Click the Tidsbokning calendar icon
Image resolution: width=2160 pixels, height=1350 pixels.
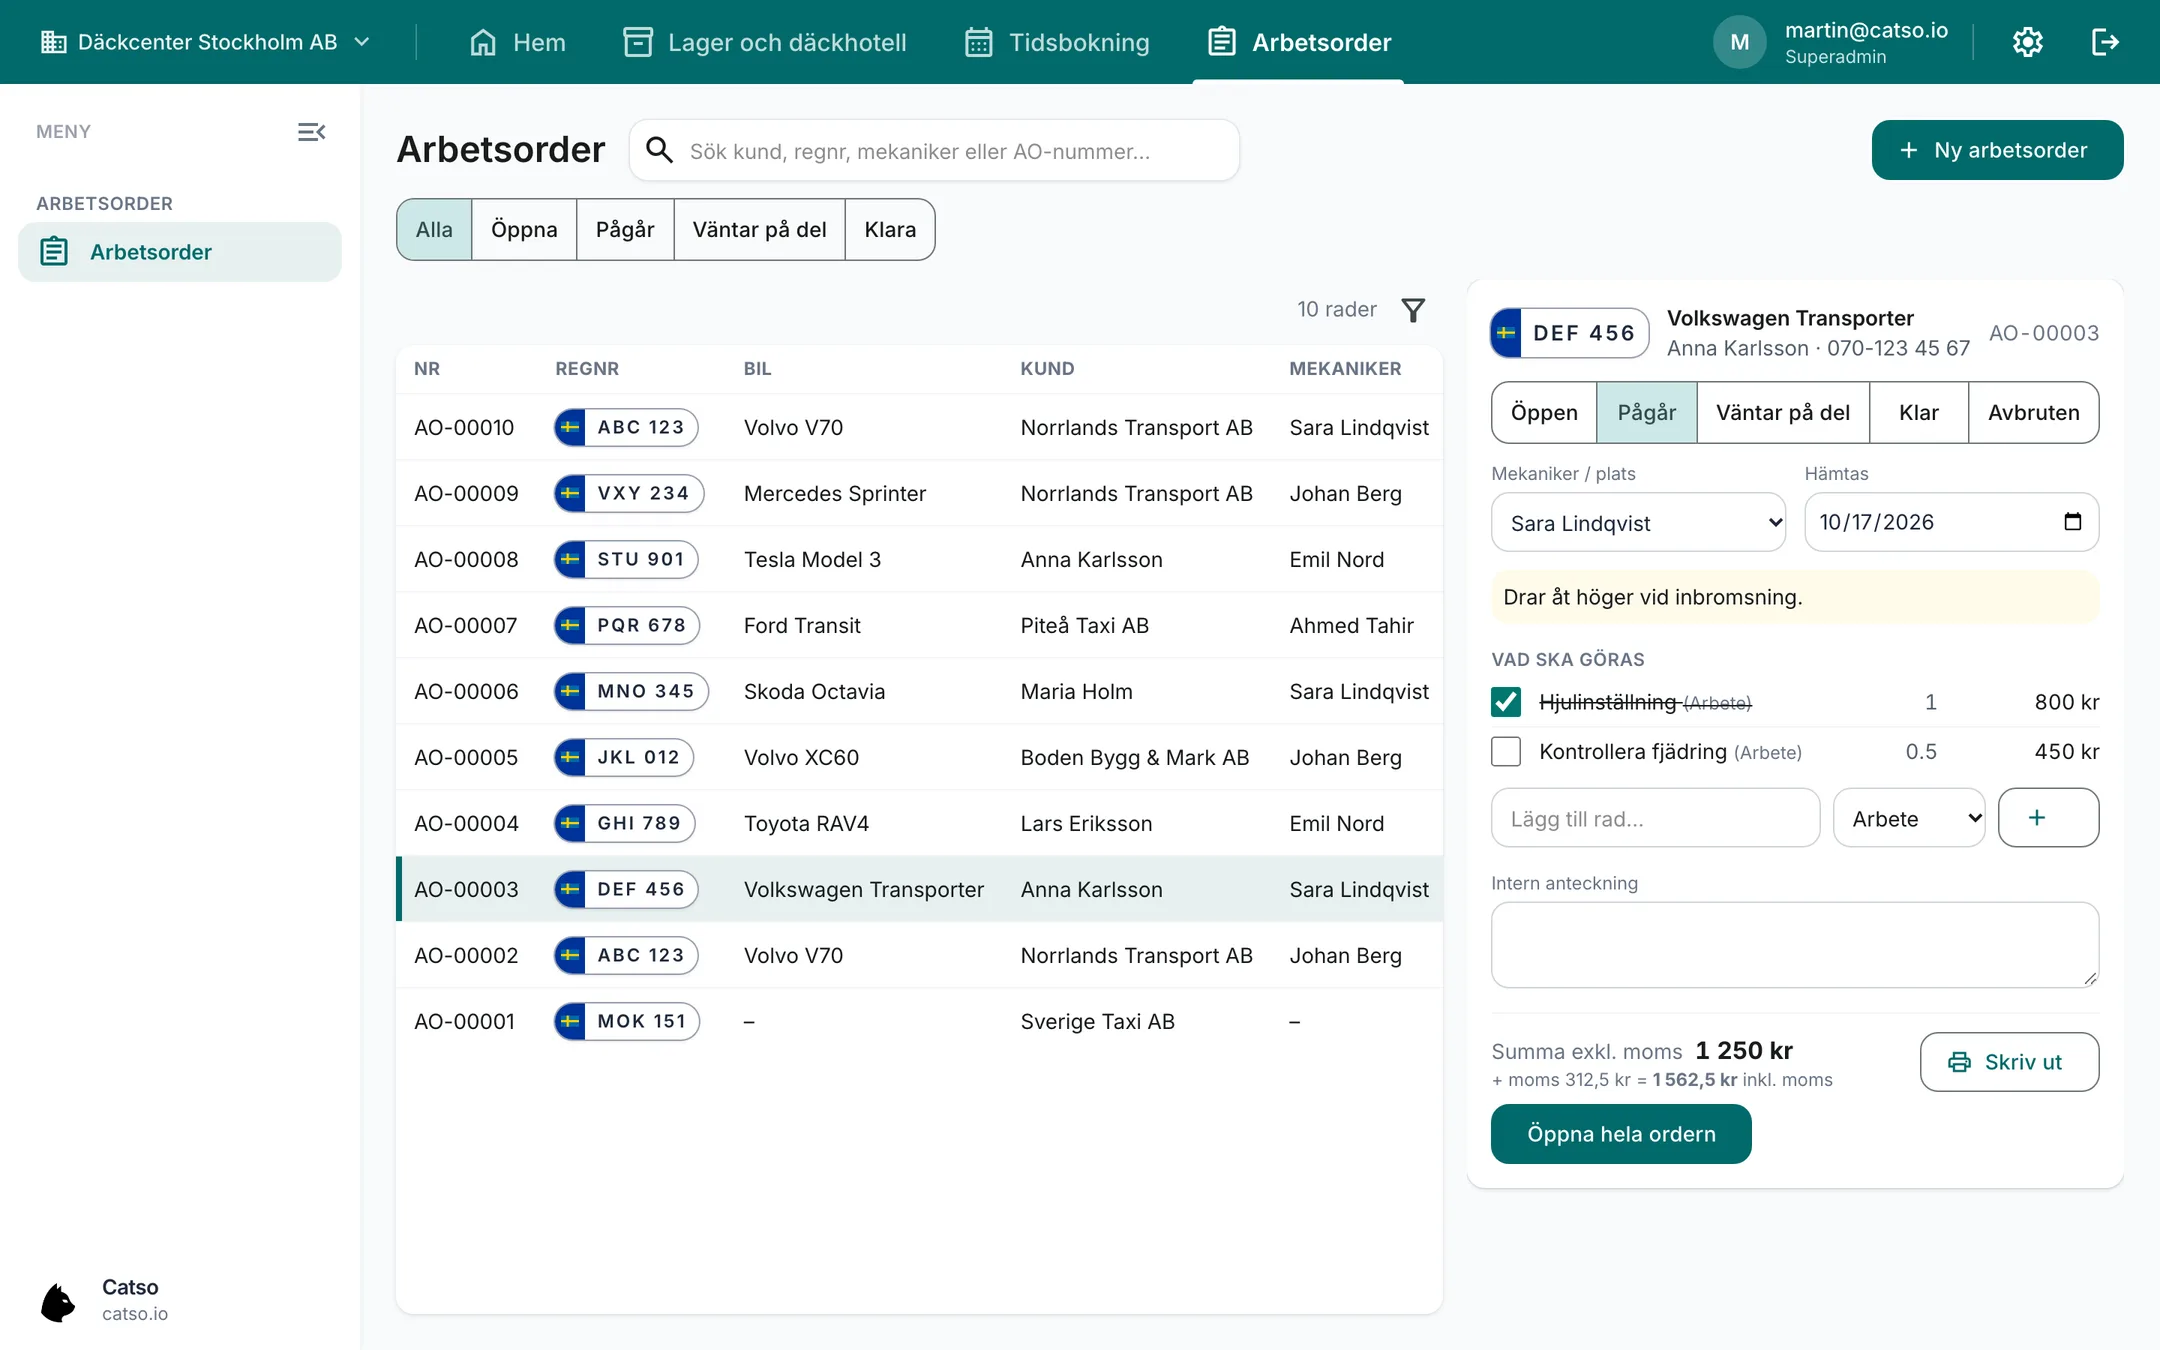979,42
